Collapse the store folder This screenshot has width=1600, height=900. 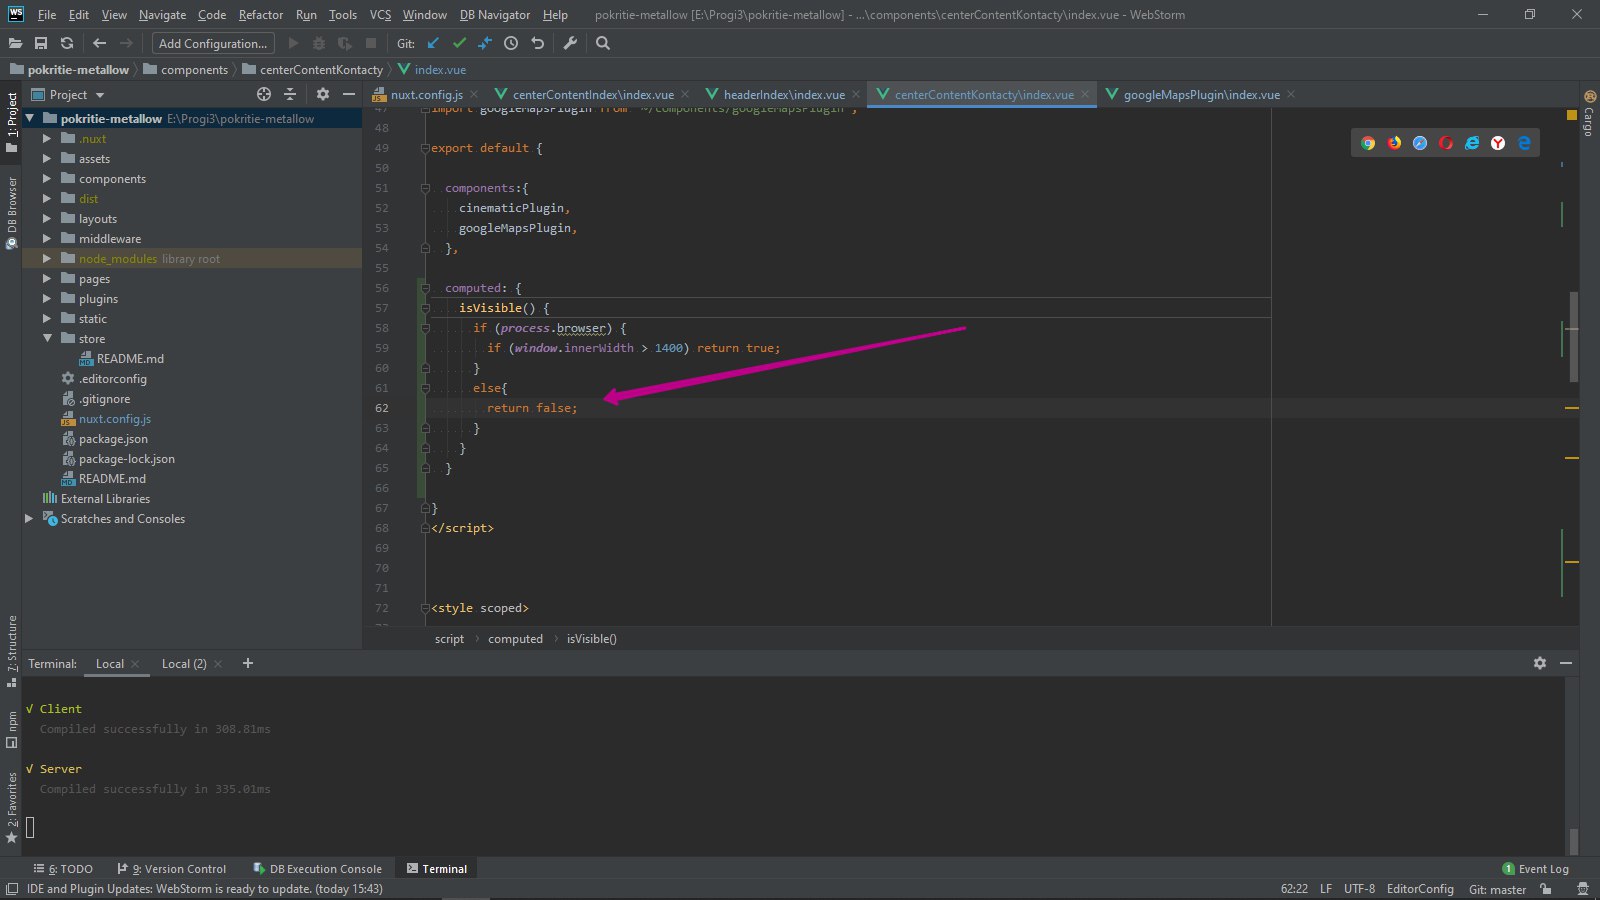(46, 339)
